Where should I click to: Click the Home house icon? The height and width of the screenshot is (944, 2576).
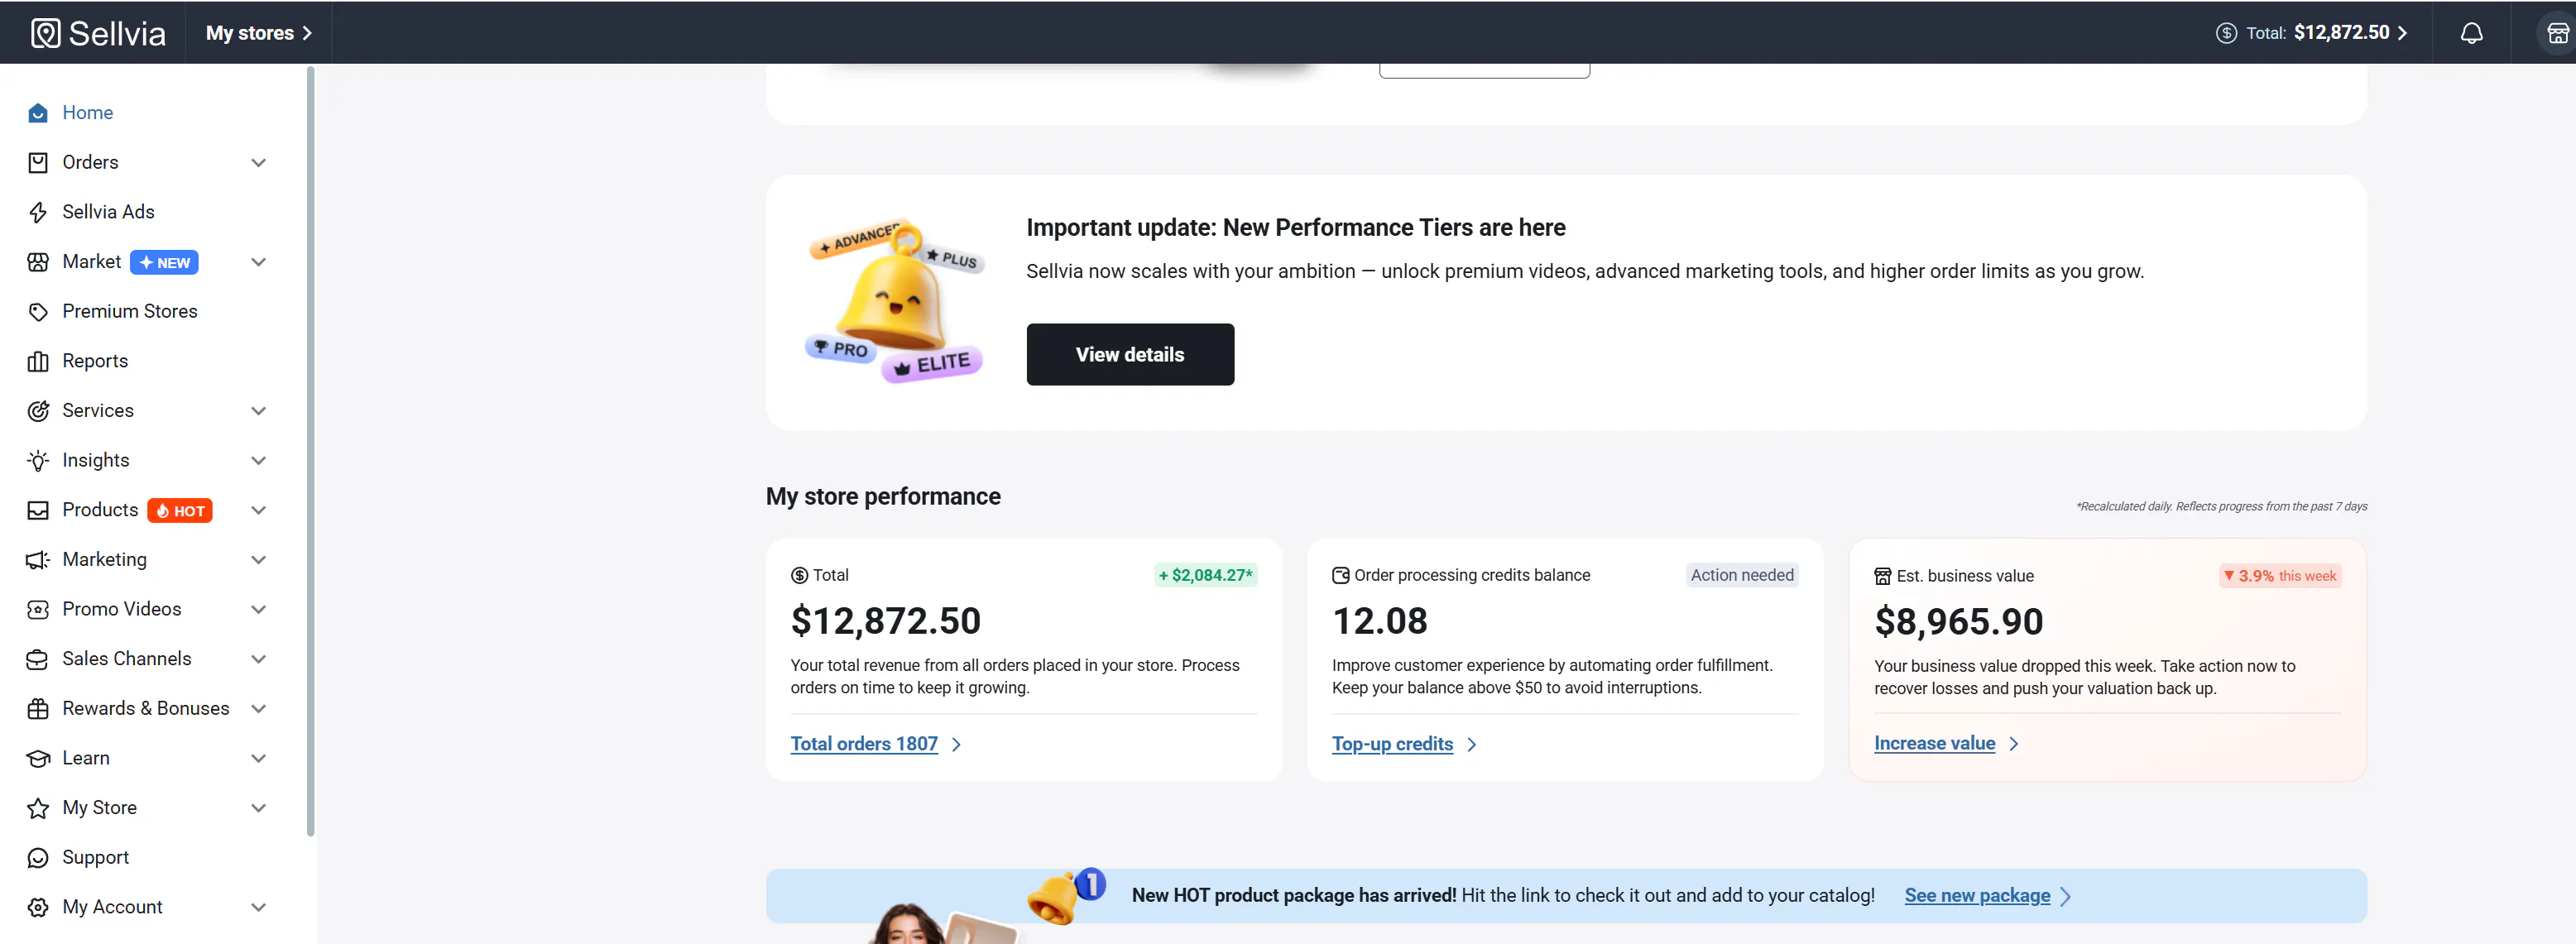tap(38, 113)
